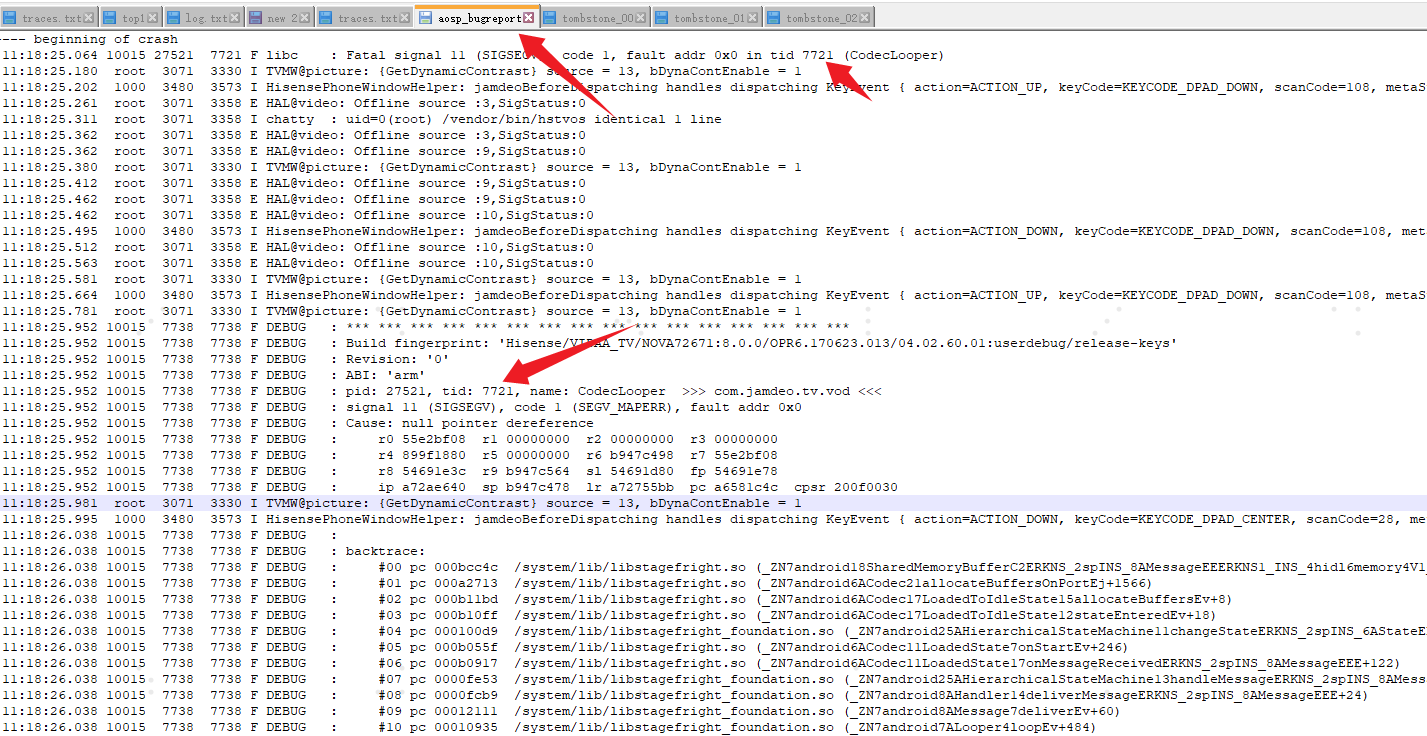Click the Fatal signal 11 crash line
Image resolution: width=1427 pixels, height=736 pixels.
coord(400,55)
